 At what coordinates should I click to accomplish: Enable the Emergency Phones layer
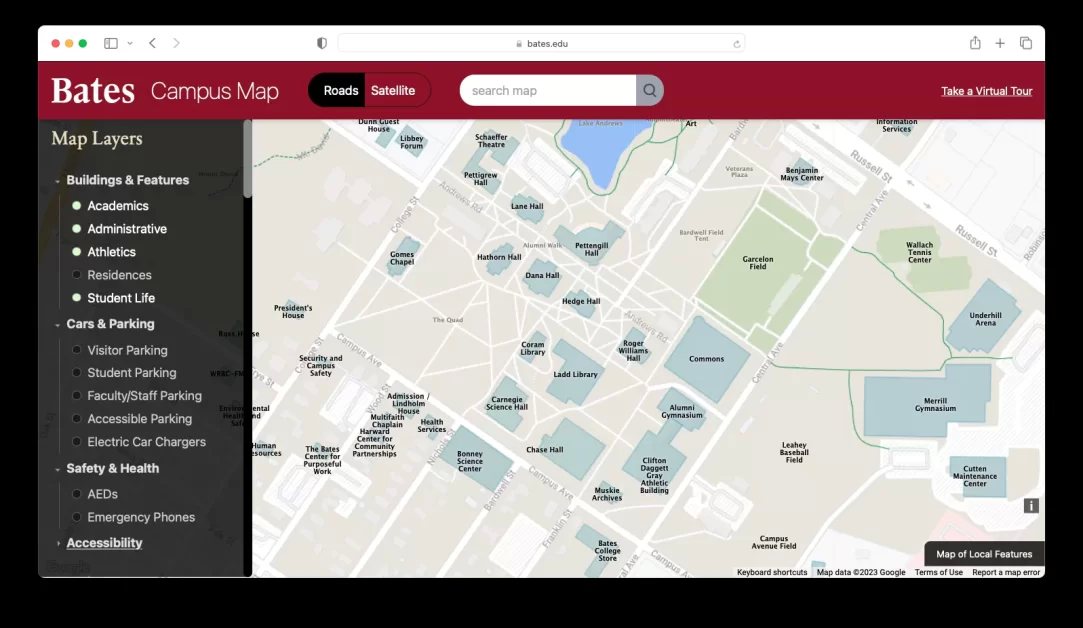[76, 517]
